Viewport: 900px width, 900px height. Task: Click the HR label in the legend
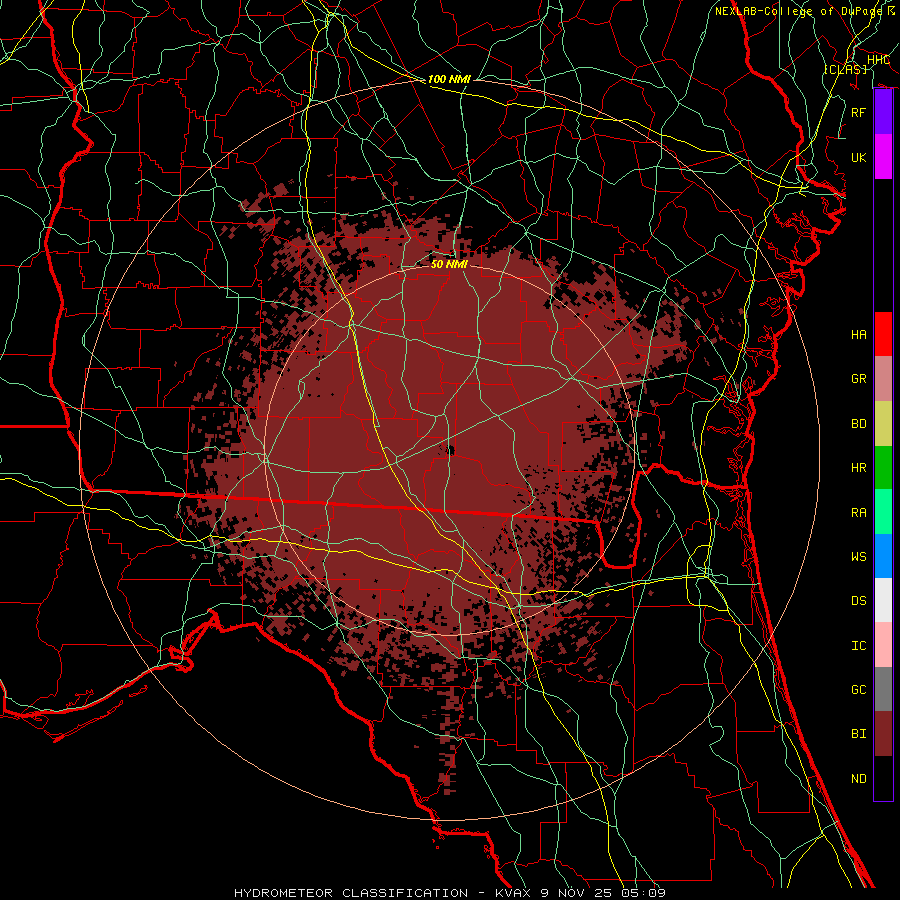click(x=859, y=468)
